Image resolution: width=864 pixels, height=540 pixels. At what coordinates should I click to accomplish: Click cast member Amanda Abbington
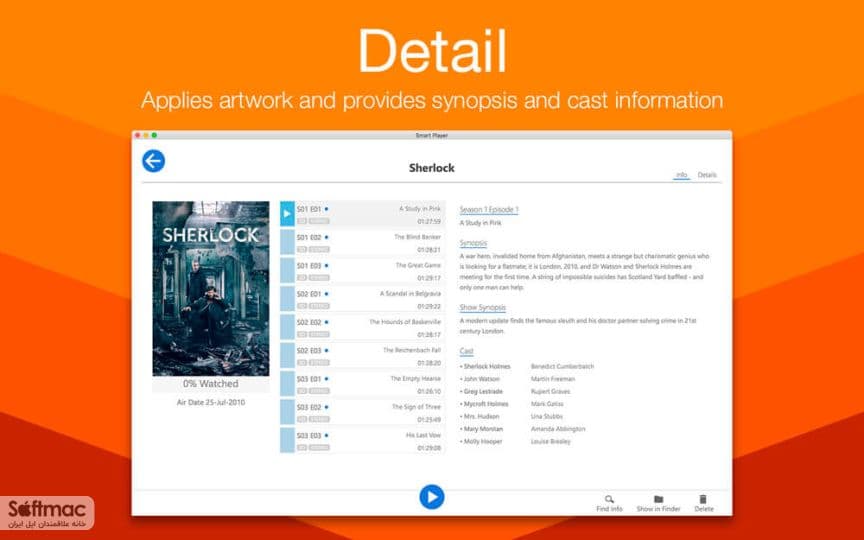(558, 429)
